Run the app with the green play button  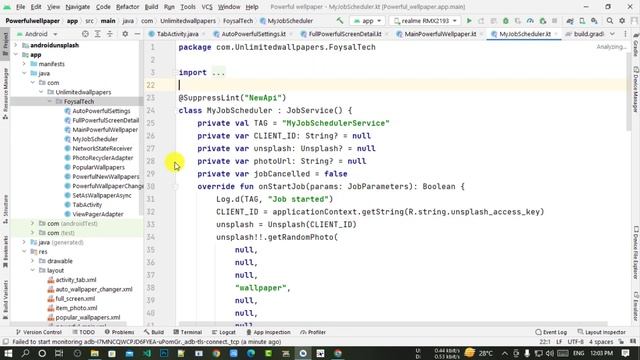pos(469,20)
